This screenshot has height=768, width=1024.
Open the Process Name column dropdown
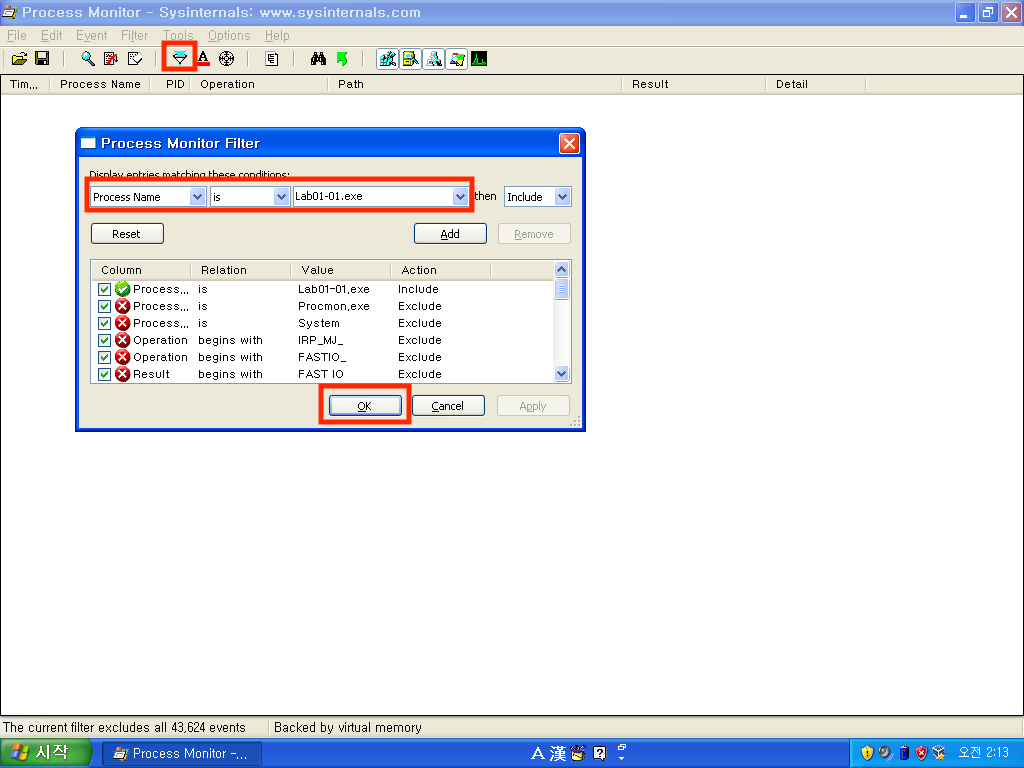coord(197,197)
